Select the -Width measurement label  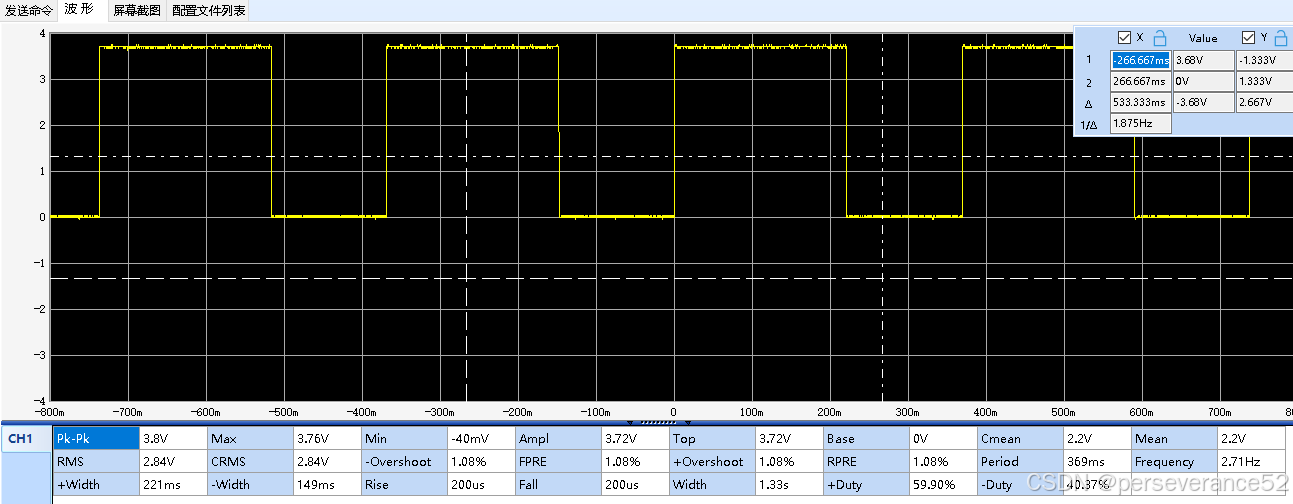[250, 484]
